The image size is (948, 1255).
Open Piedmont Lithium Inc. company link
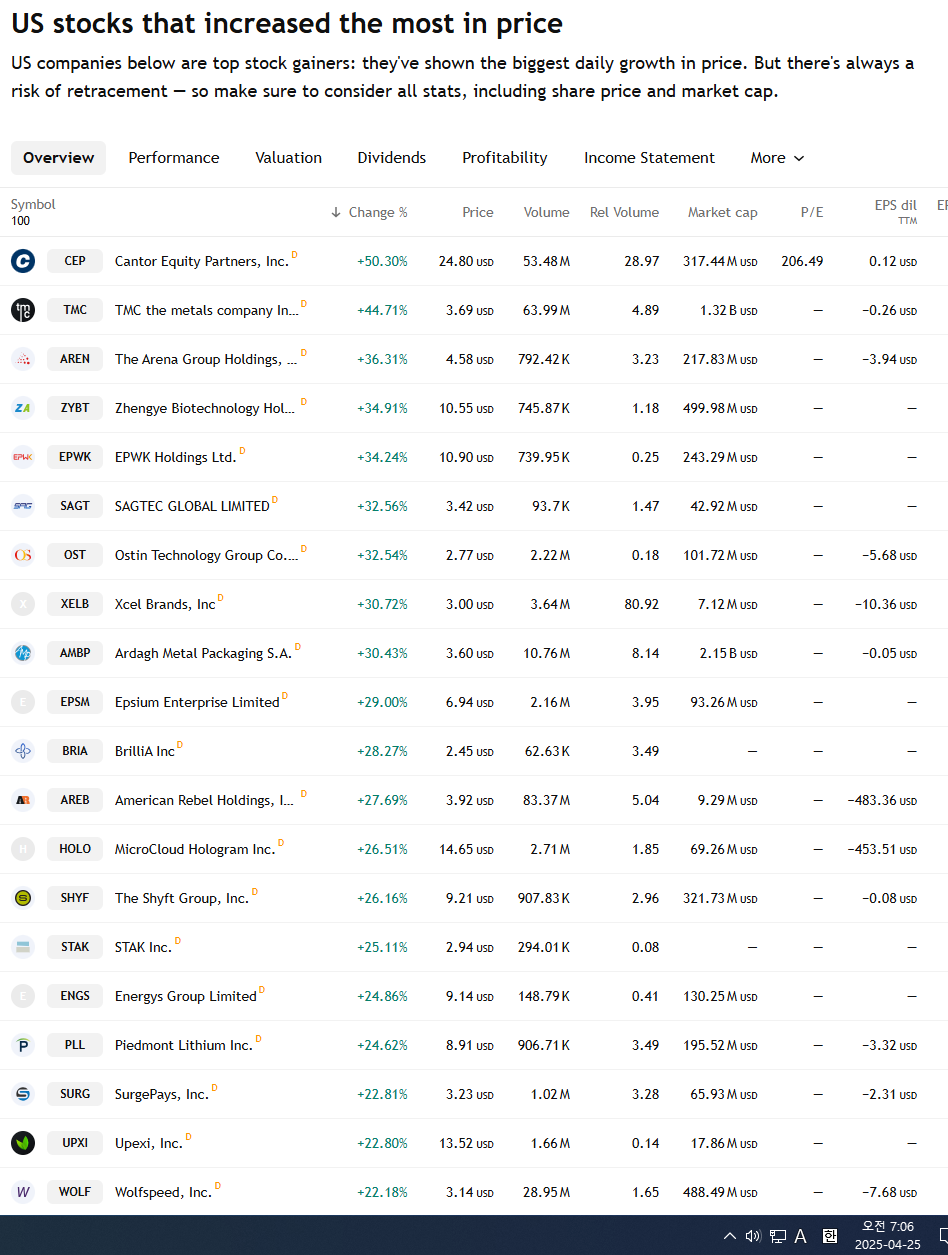pyautogui.click(x=184, y=1045)
